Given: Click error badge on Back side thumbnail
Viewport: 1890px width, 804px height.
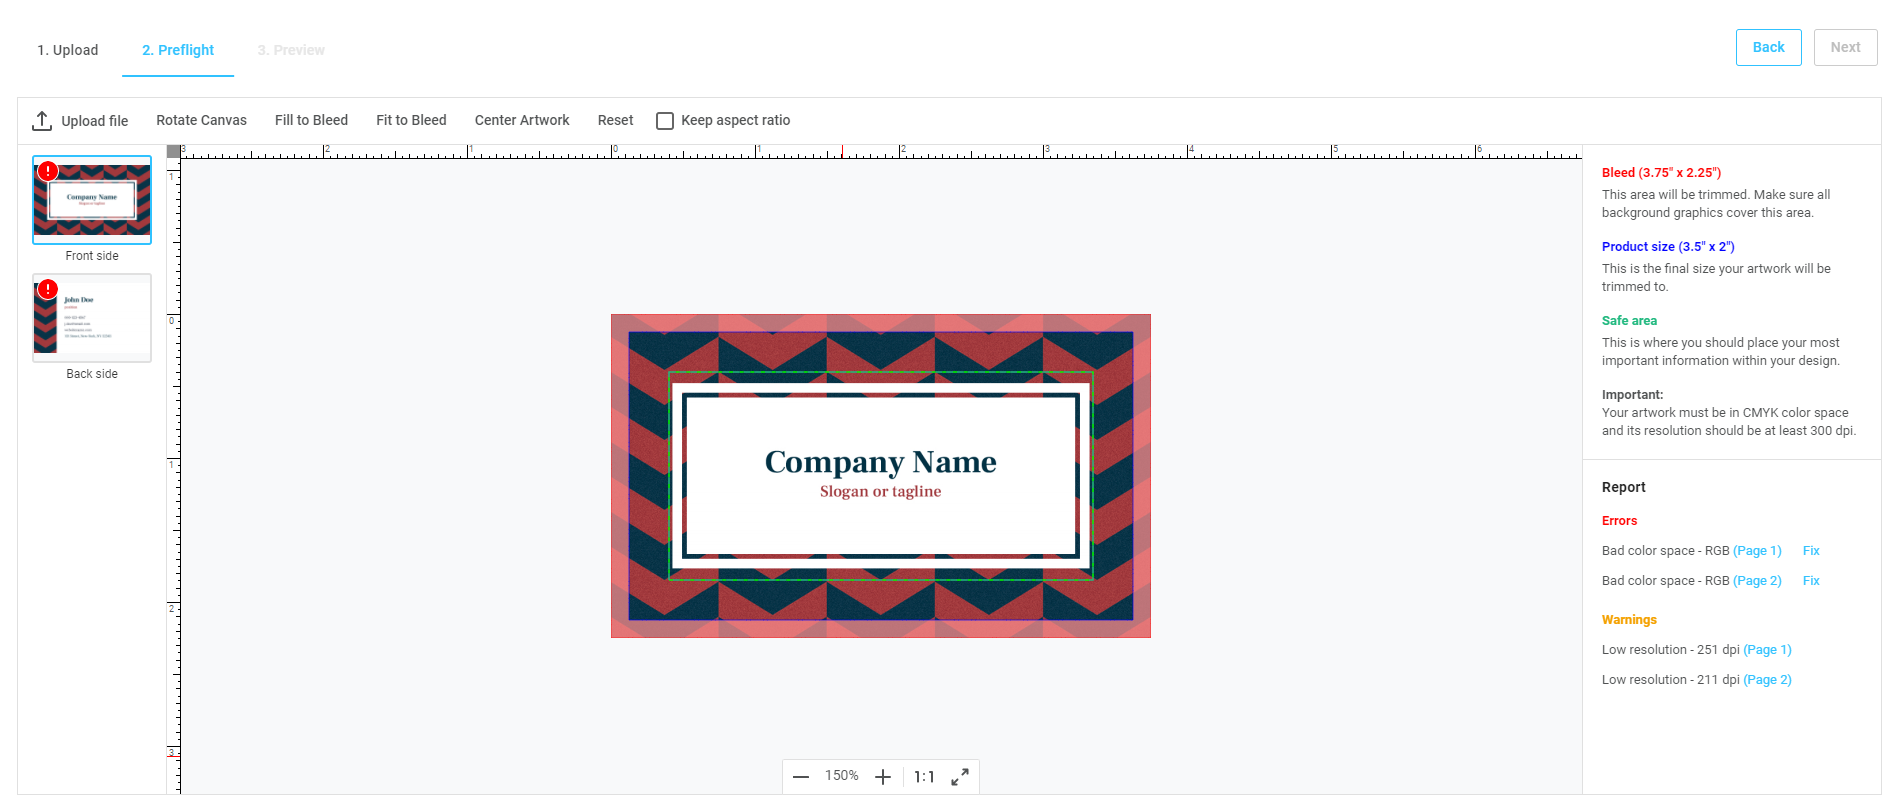Looking at the screenshot, I should click(x=48, y=289).
